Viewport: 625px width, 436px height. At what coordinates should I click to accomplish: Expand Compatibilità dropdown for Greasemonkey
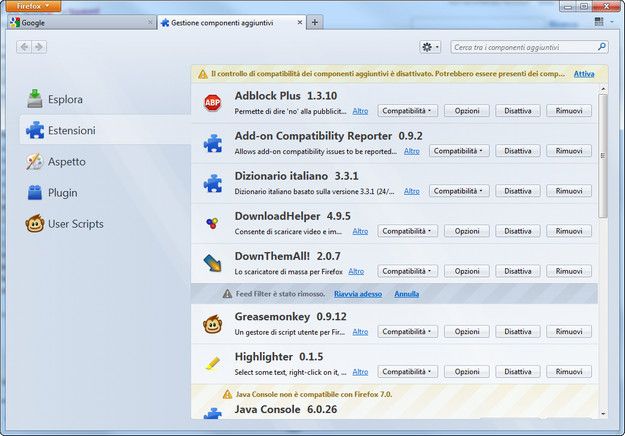pyautogui.click(x=407, y=332)
